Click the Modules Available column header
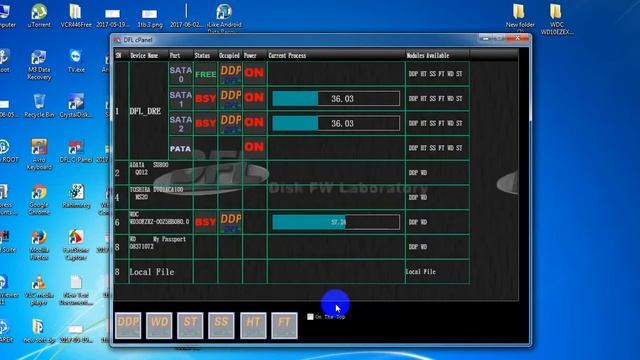Viewport: 640px width, 360px height. (428, 56)
